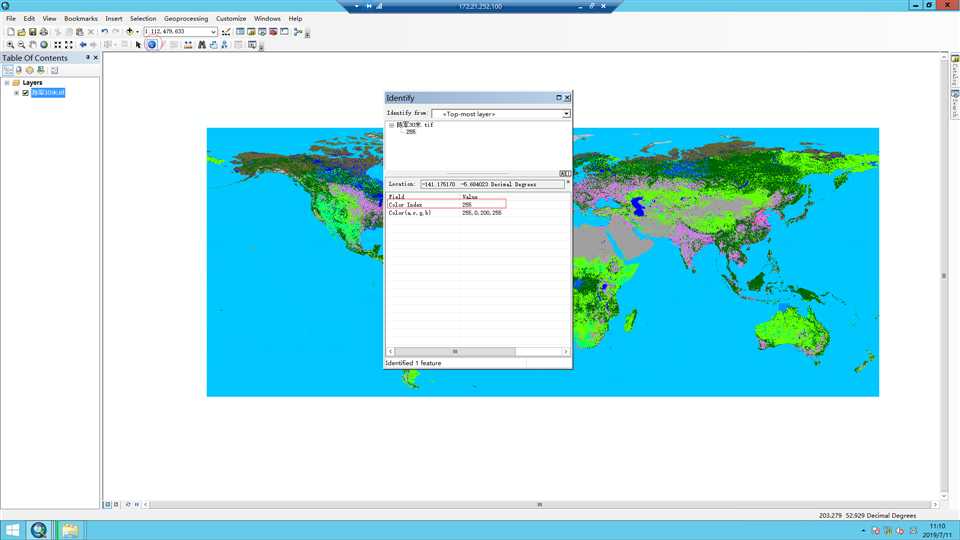Open the Windows menu
Image resolution: width=960 pixels, height=540 pixels.
pos(267,18)
